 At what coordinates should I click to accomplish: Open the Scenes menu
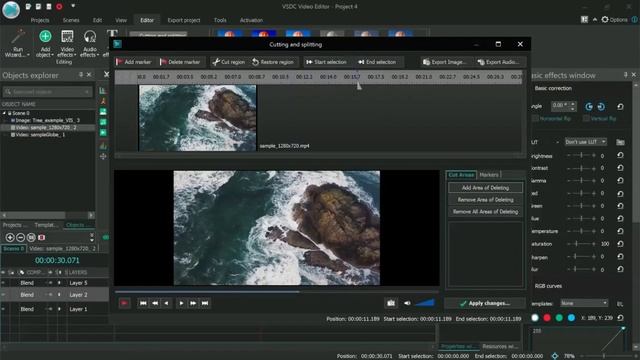click(71, 20)
